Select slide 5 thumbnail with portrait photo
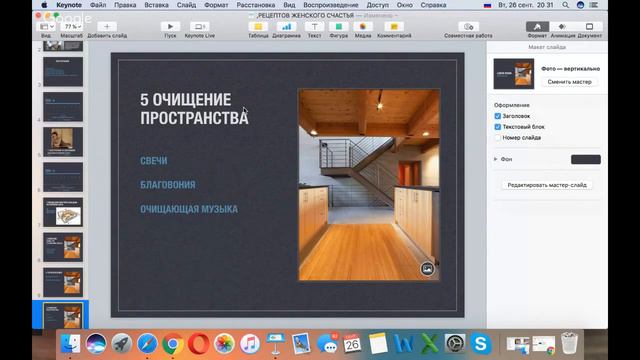Viewport: 640px width, 360px height. coord(63,142)
